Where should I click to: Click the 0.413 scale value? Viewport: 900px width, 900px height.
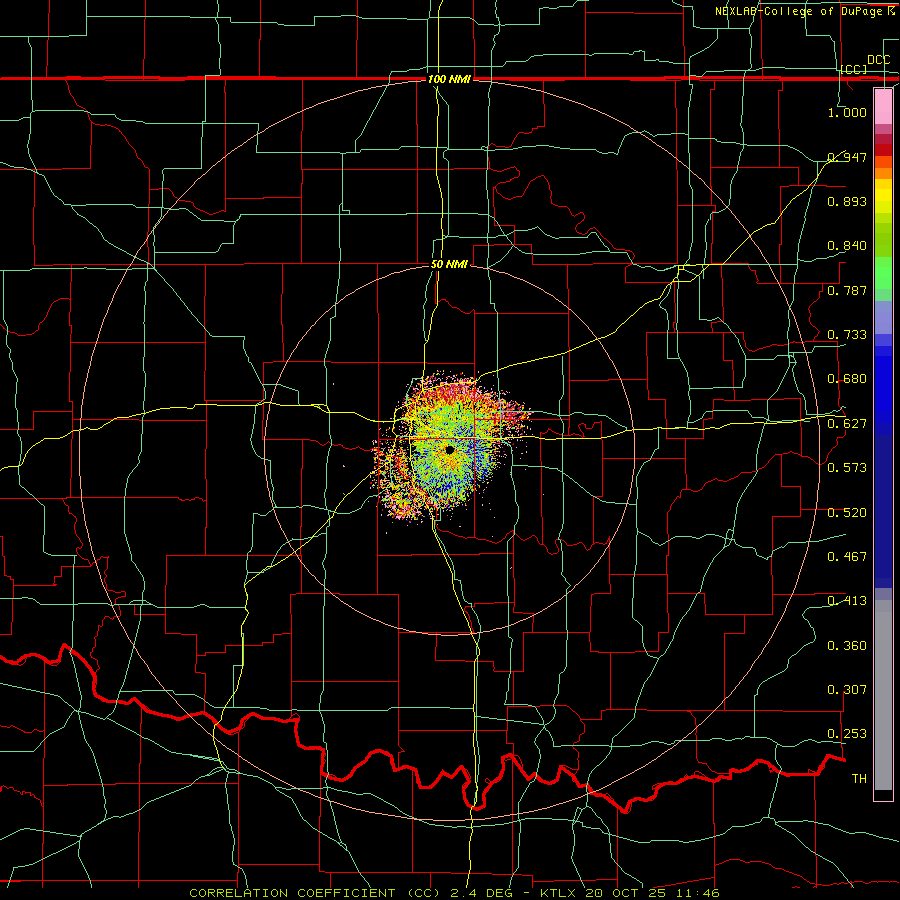pos(847,600)
